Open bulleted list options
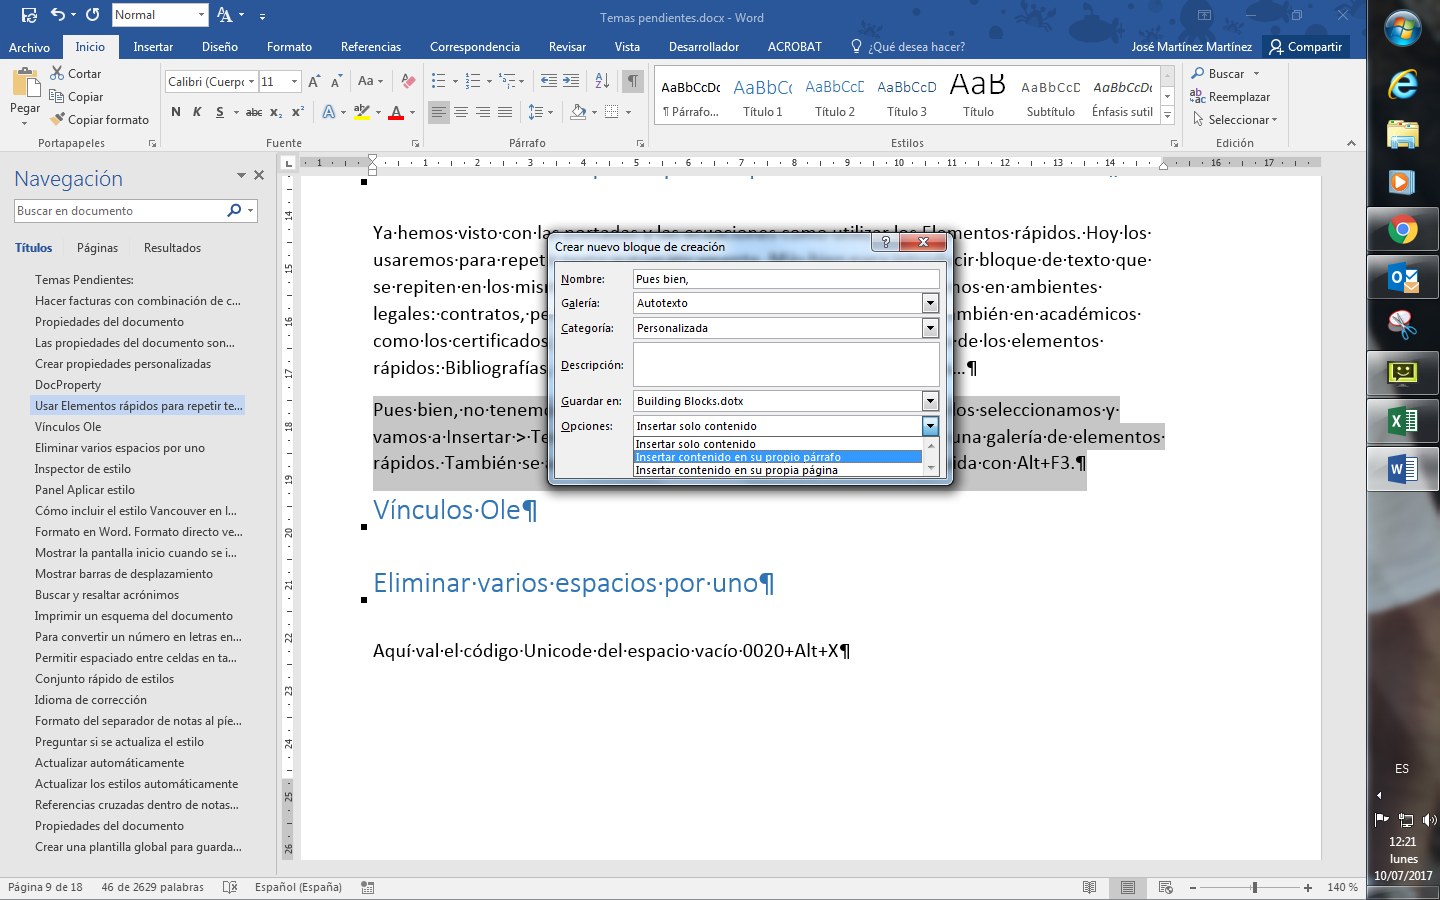This screenshot has height=900, width=1440. (x=455, y=81)
